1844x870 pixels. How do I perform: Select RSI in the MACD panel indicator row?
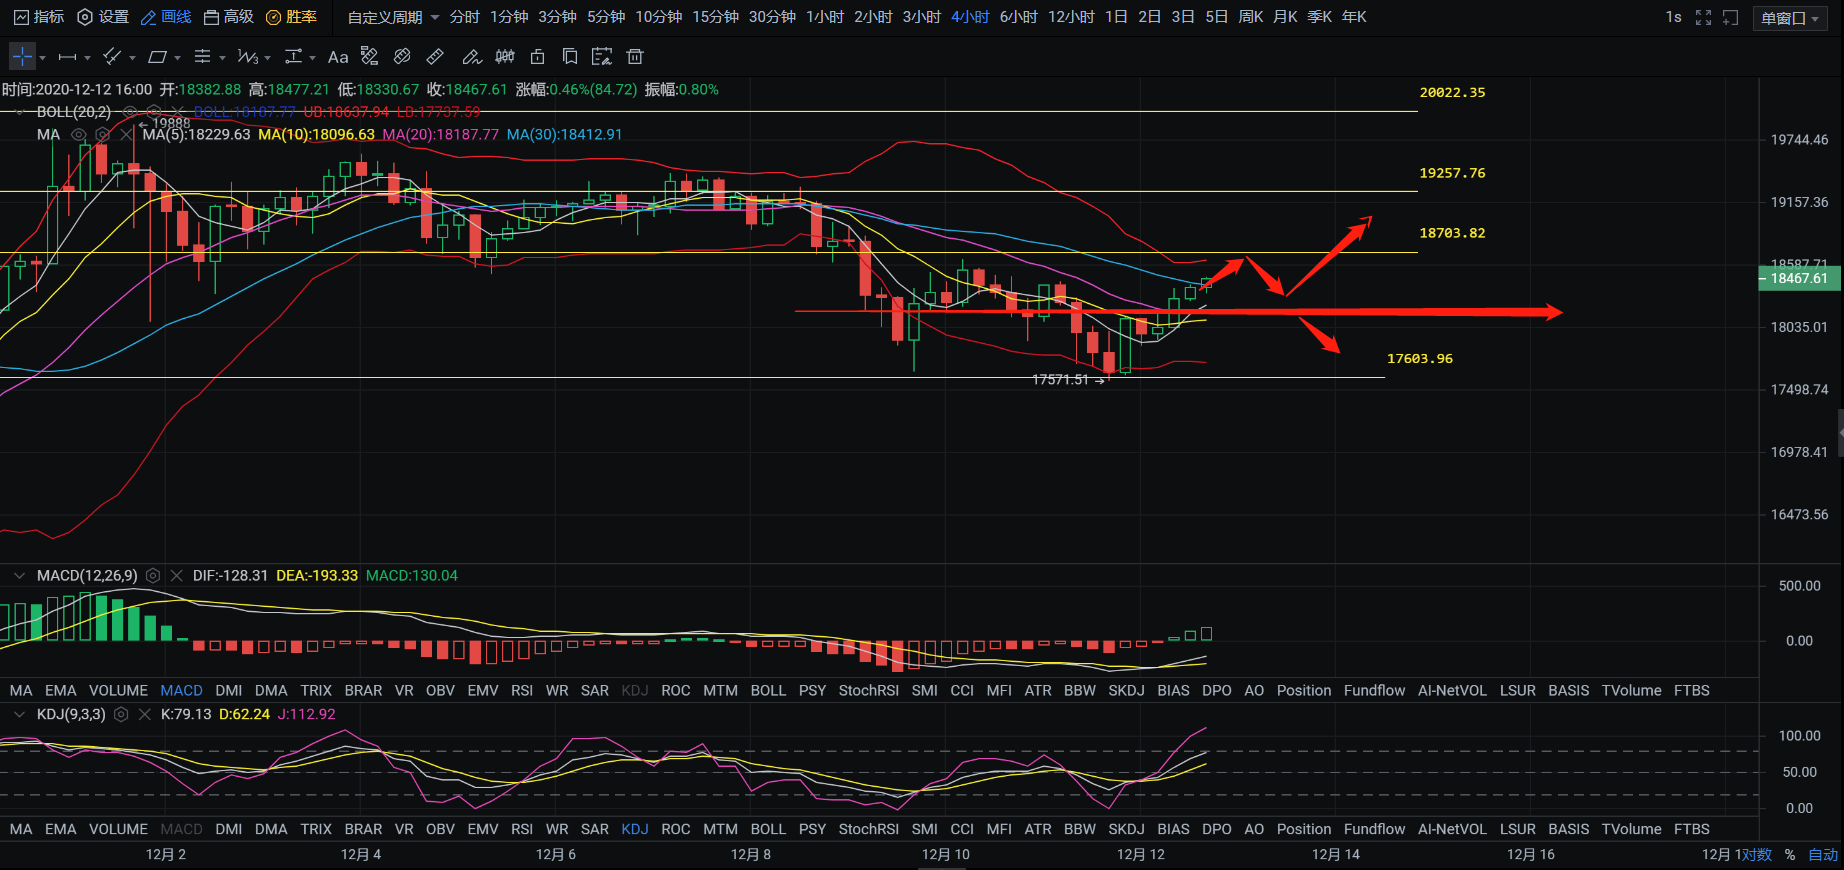click(521, 691)
